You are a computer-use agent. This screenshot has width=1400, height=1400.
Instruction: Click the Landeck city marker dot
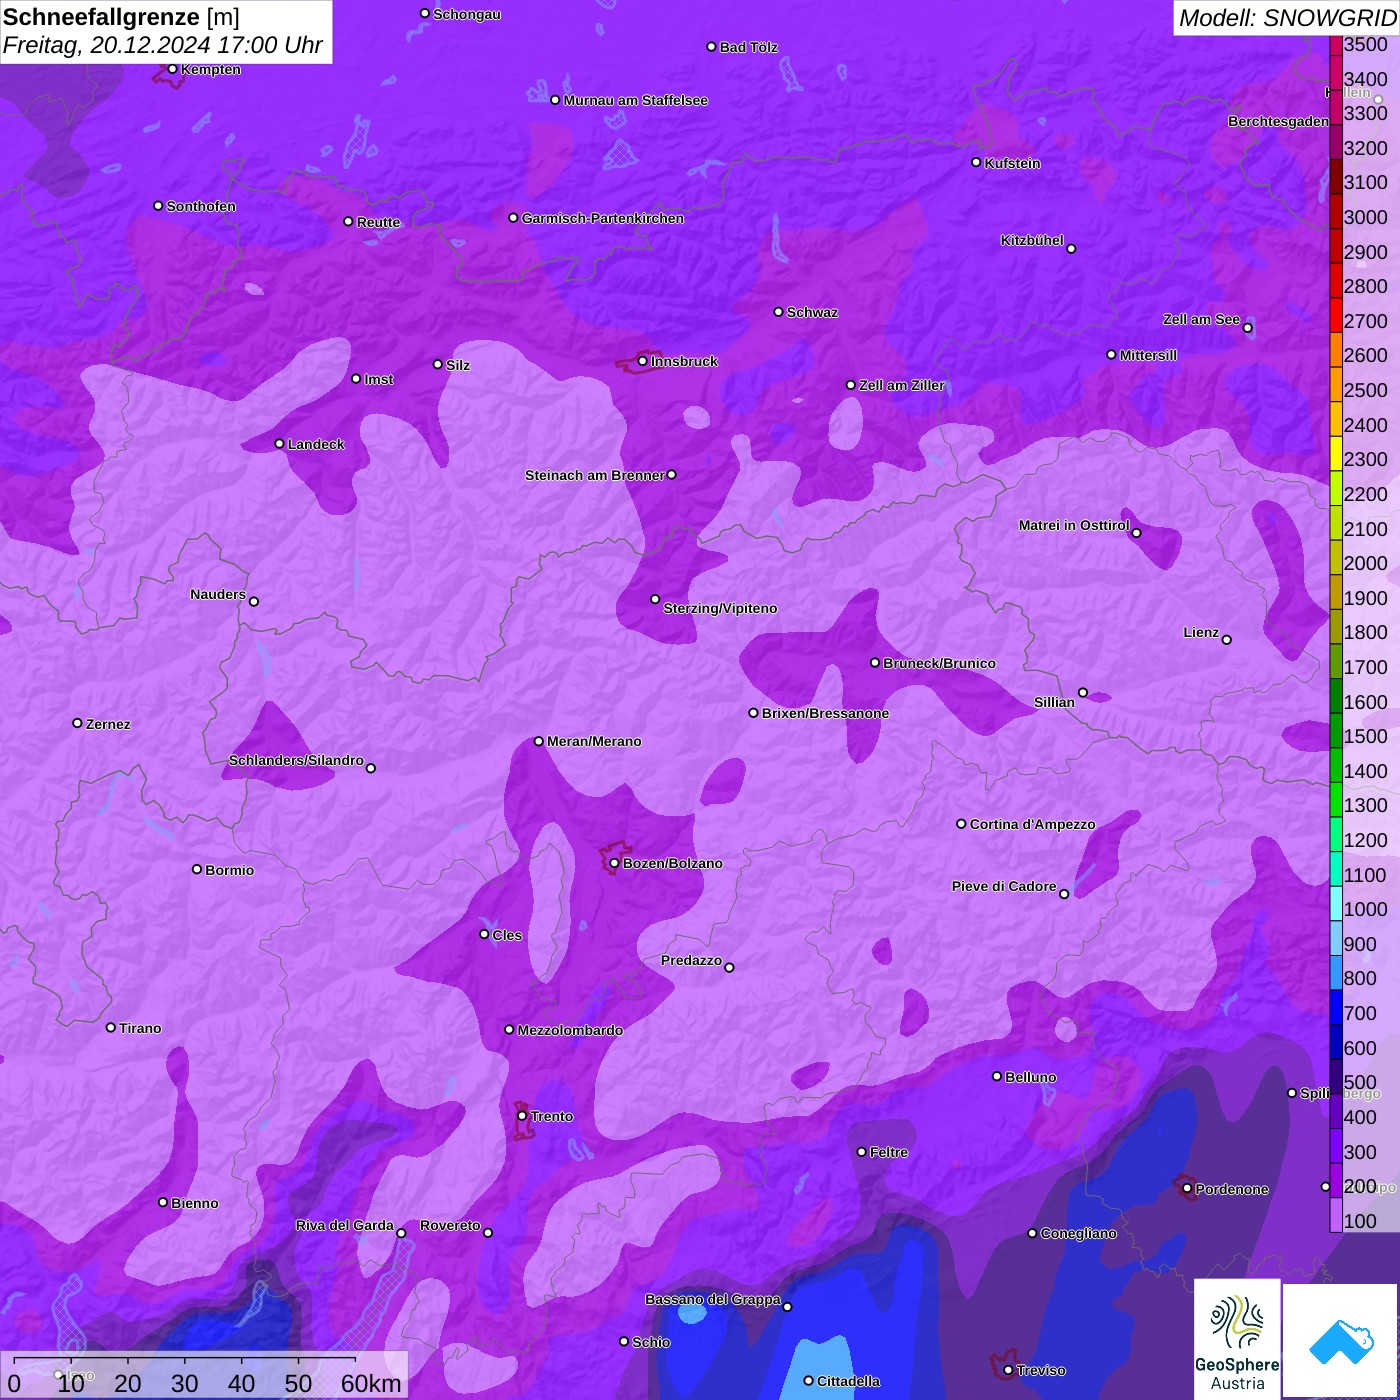(280, 444)
